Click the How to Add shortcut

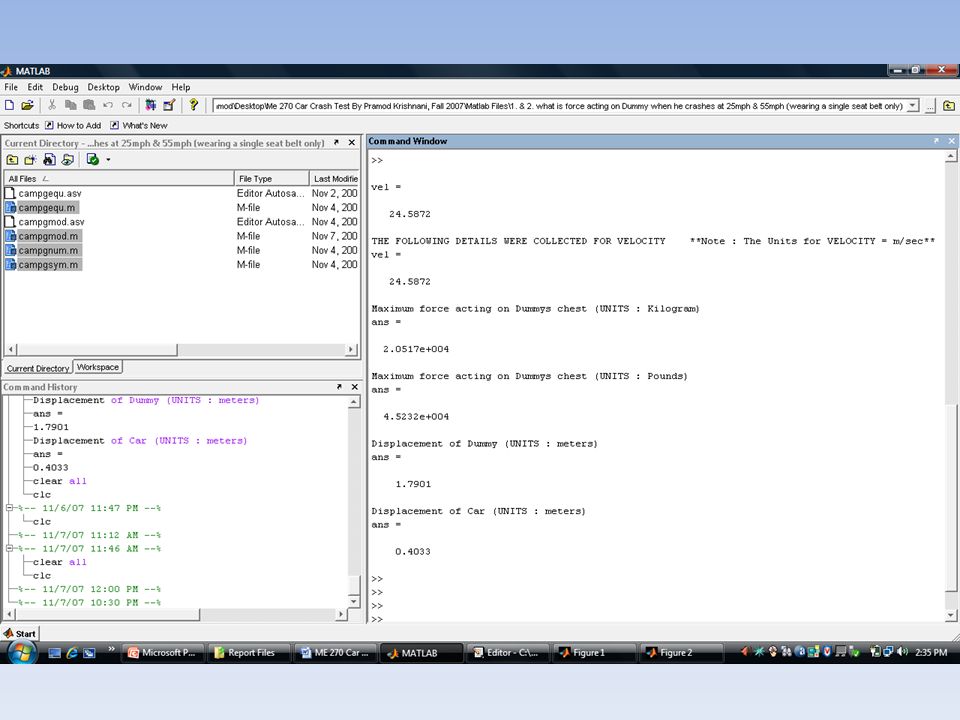coord(73,126)
